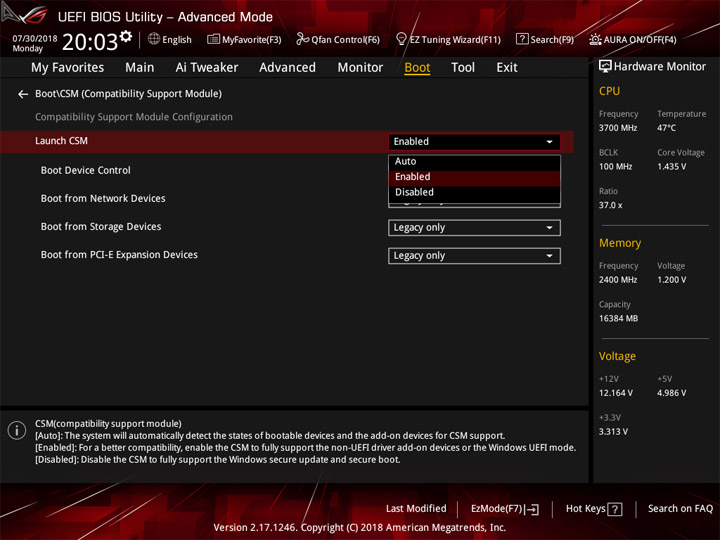The image size is (720, 540).
Task: Click Compatibility Support Module Configuration heading
Action: 134,117
